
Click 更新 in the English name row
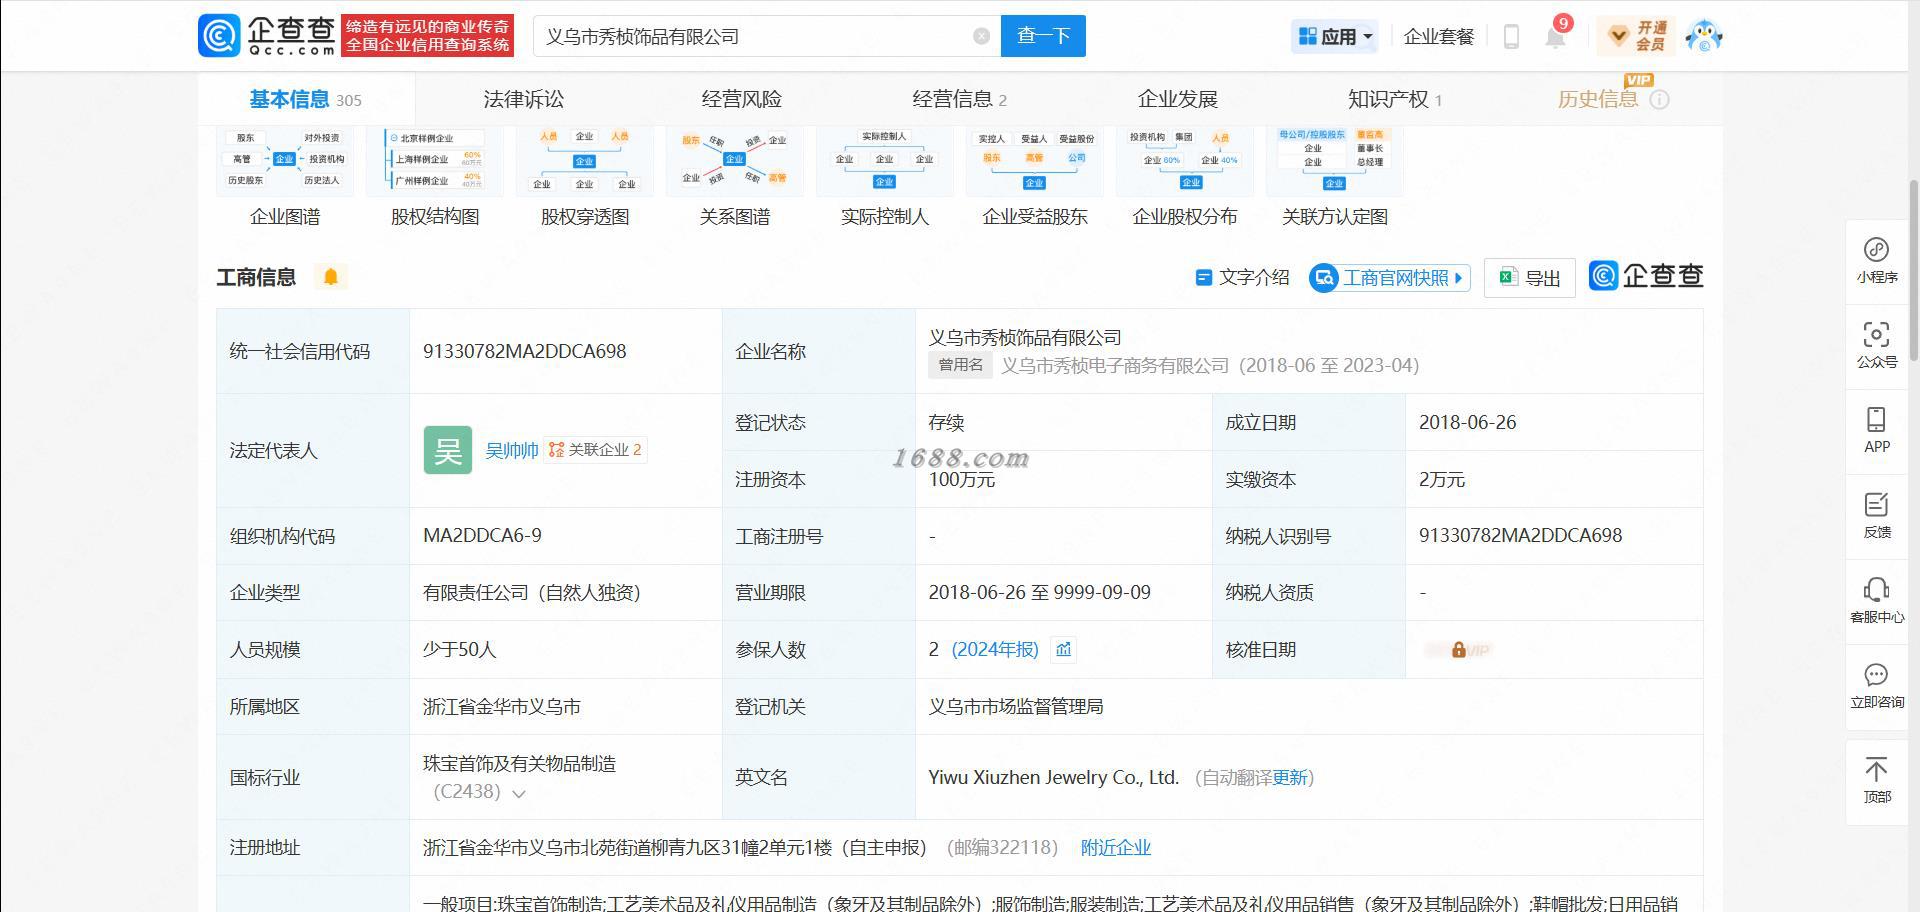1289,777
